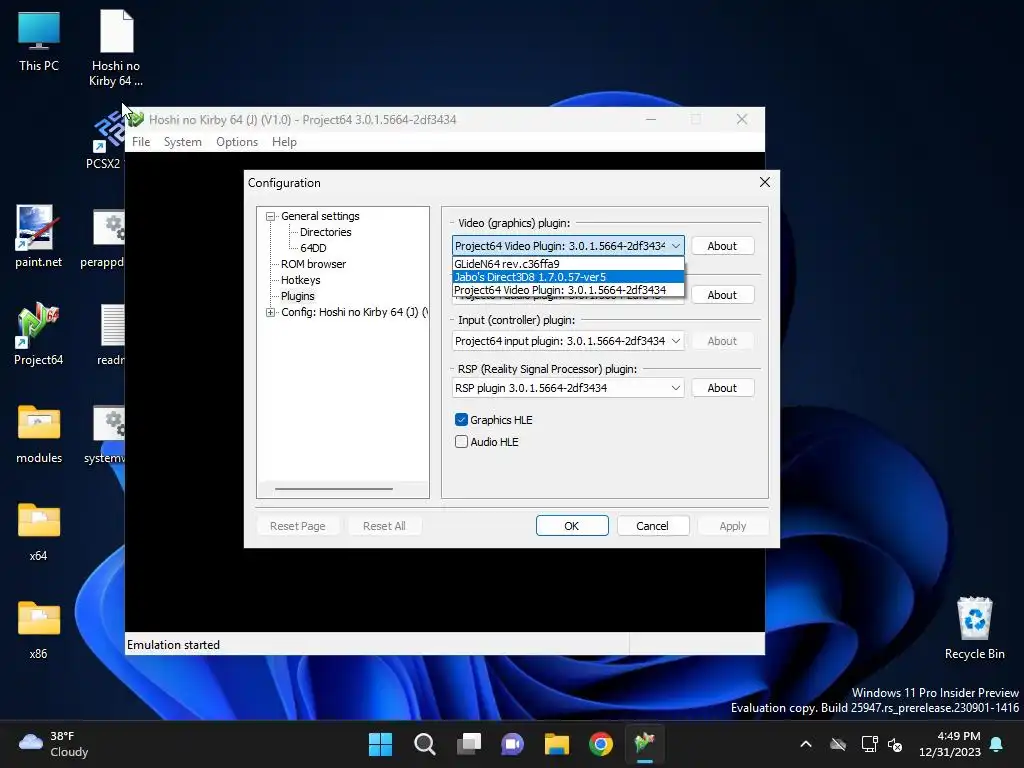Click the muted volume tray icon
Viewport: 1024px width, 768px height.
point(895,744)
